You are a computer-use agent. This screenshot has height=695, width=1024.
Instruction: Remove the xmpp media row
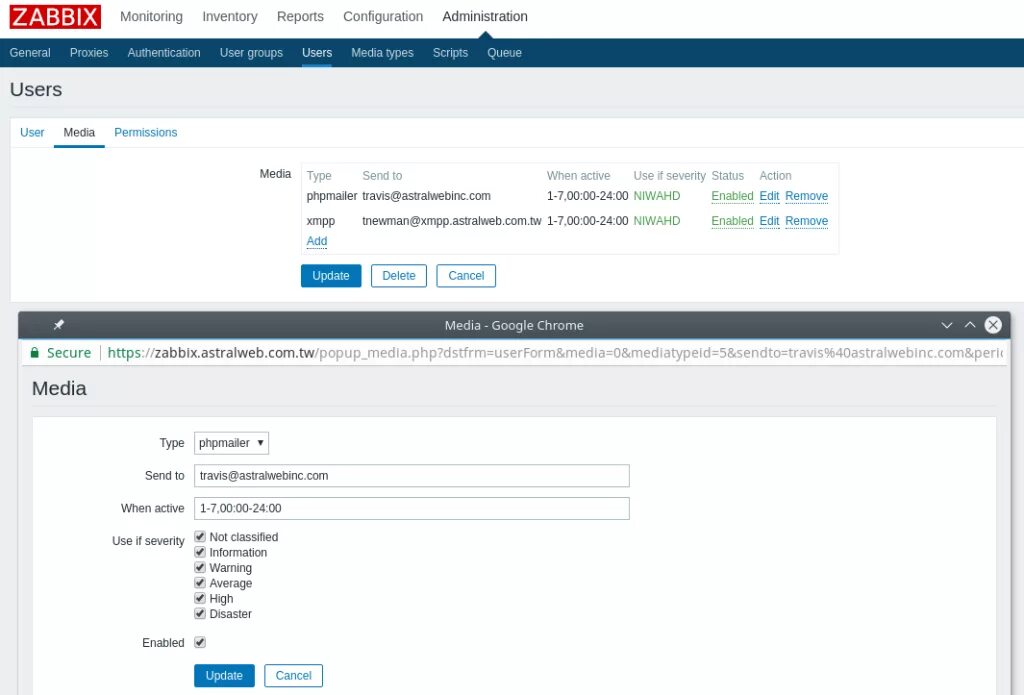coord(807,221)
